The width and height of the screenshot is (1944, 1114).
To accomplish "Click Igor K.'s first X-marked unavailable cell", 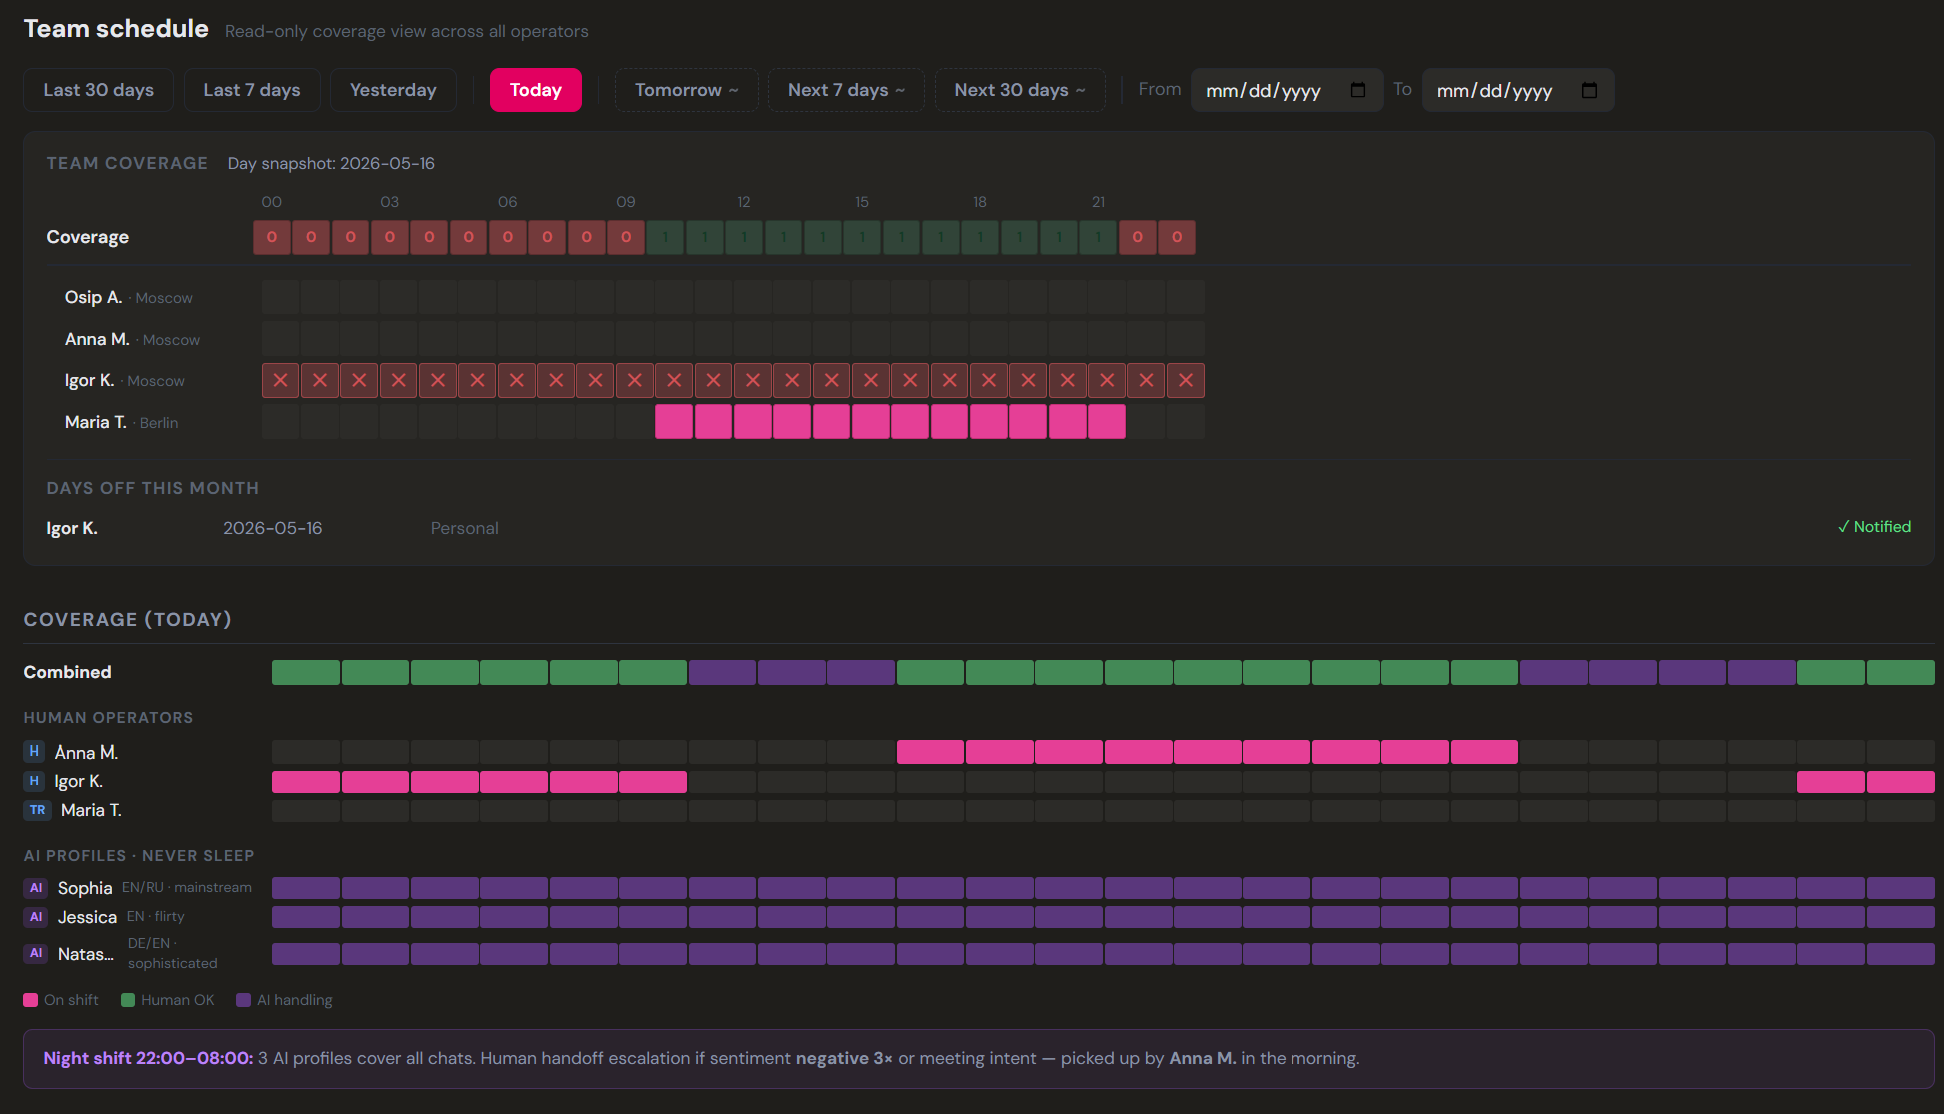I will tap(280, 380).
